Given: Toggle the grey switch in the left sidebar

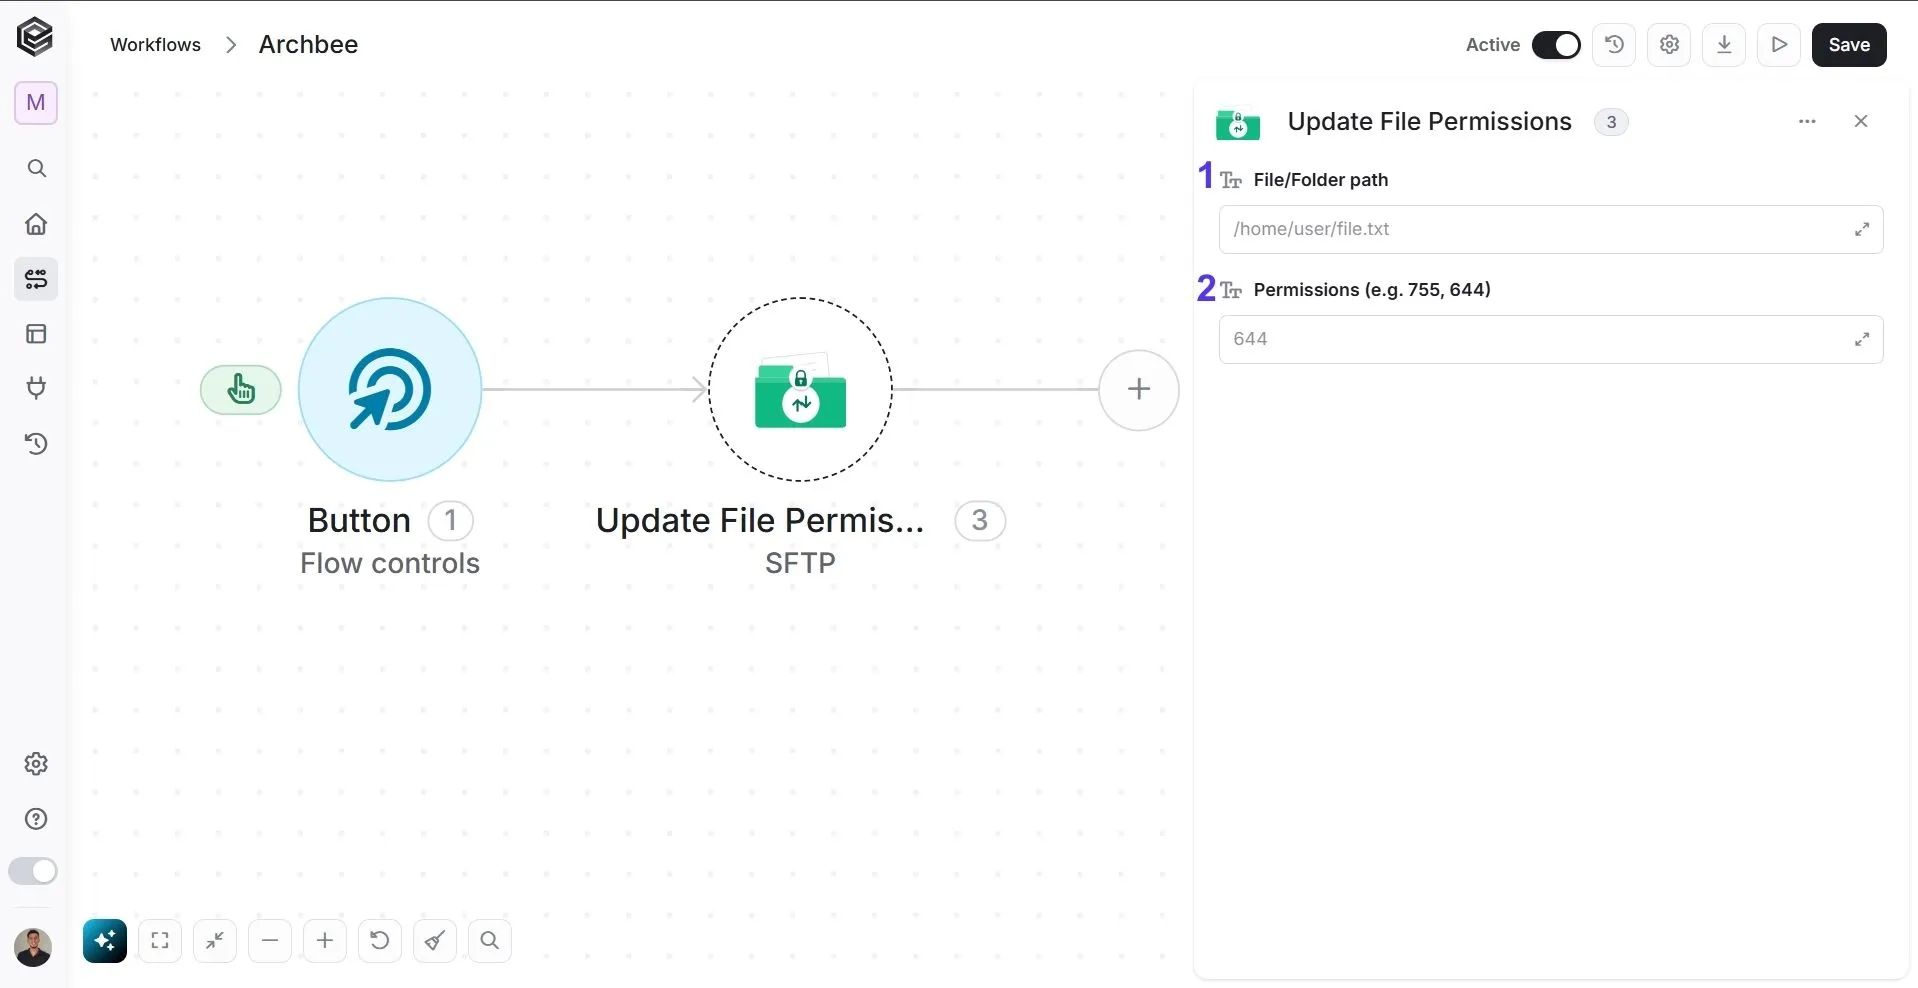Looking at the screenshot, I should (x=33, y=871).
